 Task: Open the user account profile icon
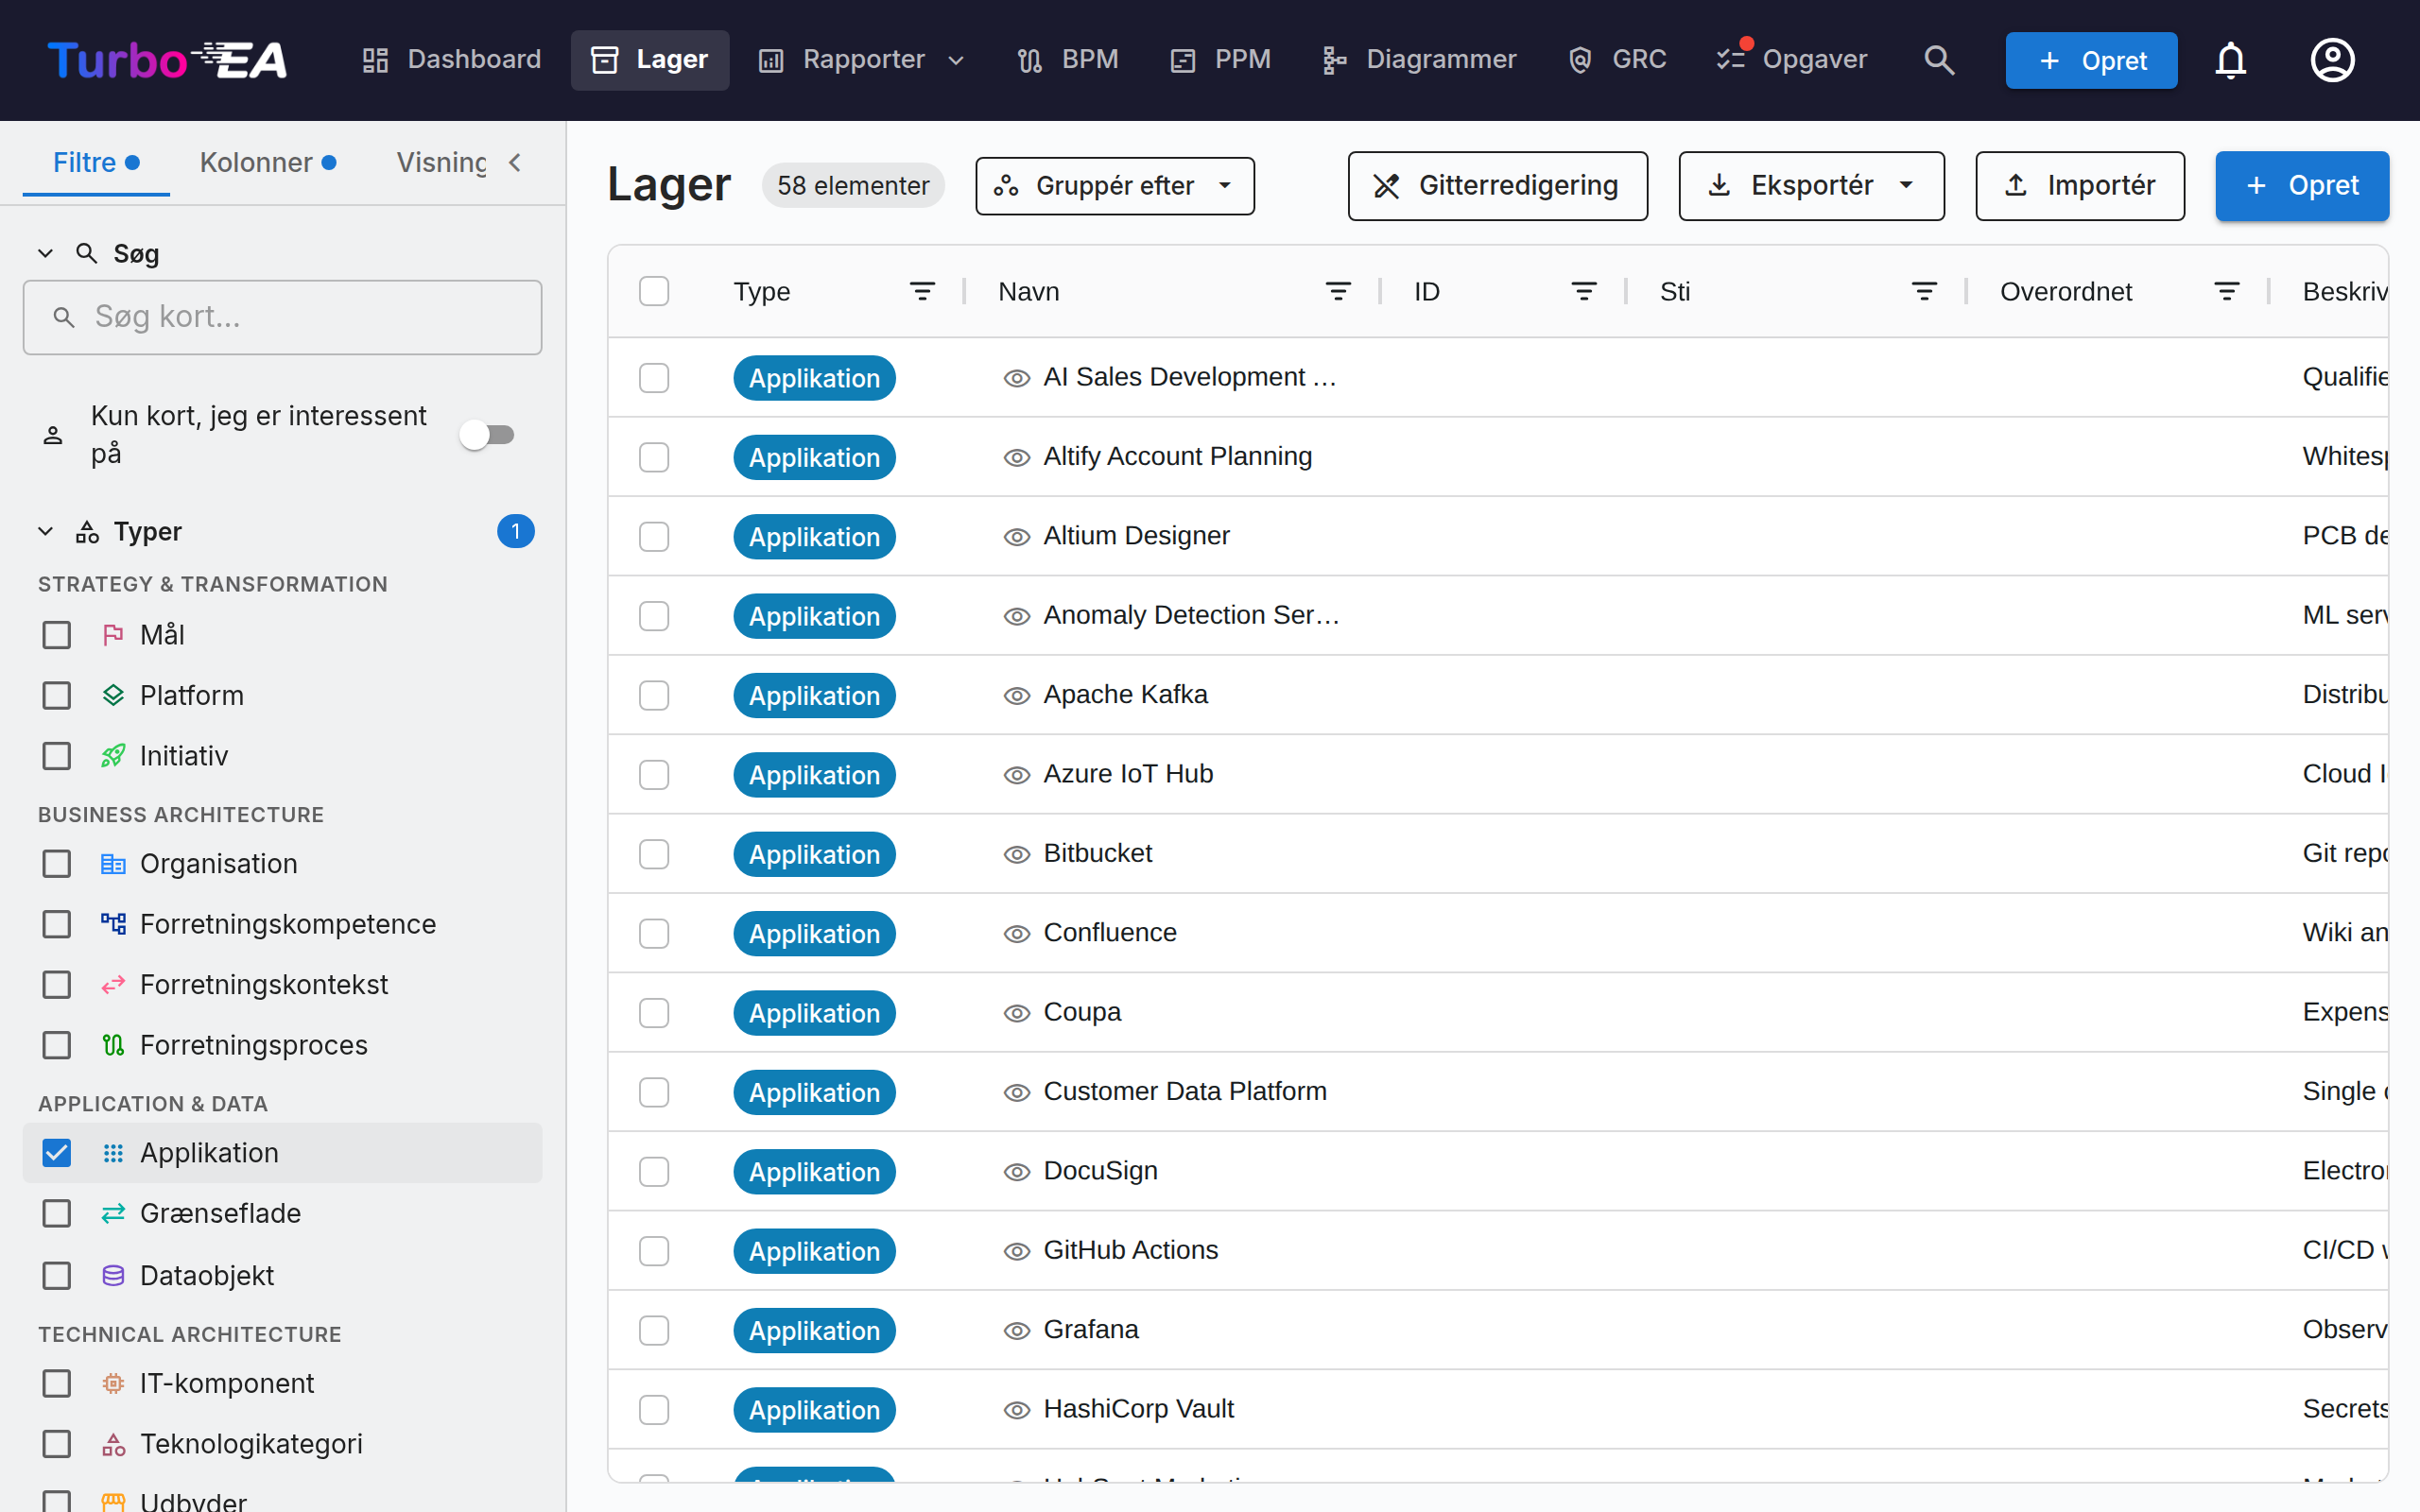click(2331, 60)
